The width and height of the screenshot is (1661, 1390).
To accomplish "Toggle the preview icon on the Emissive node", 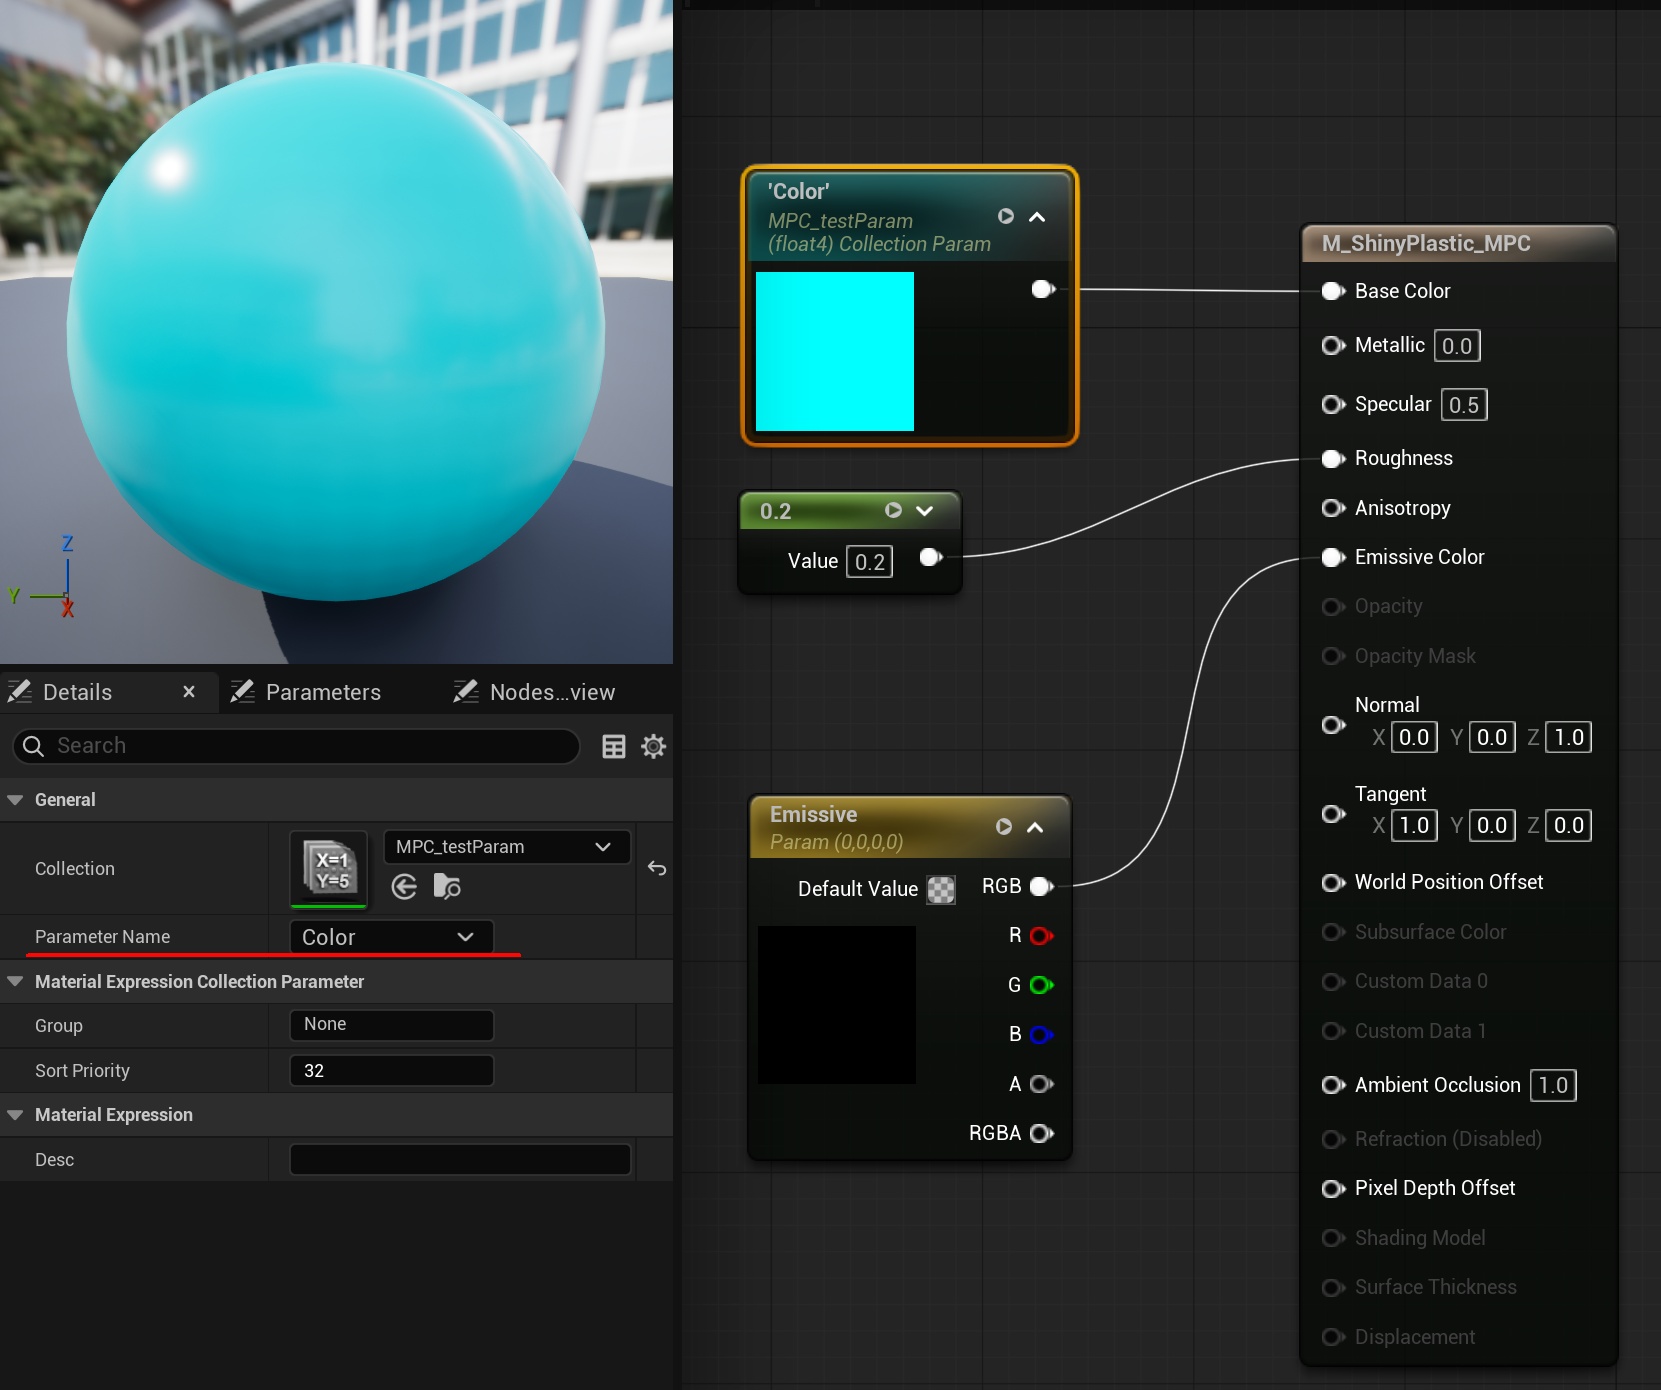I will click(1004, 827).
